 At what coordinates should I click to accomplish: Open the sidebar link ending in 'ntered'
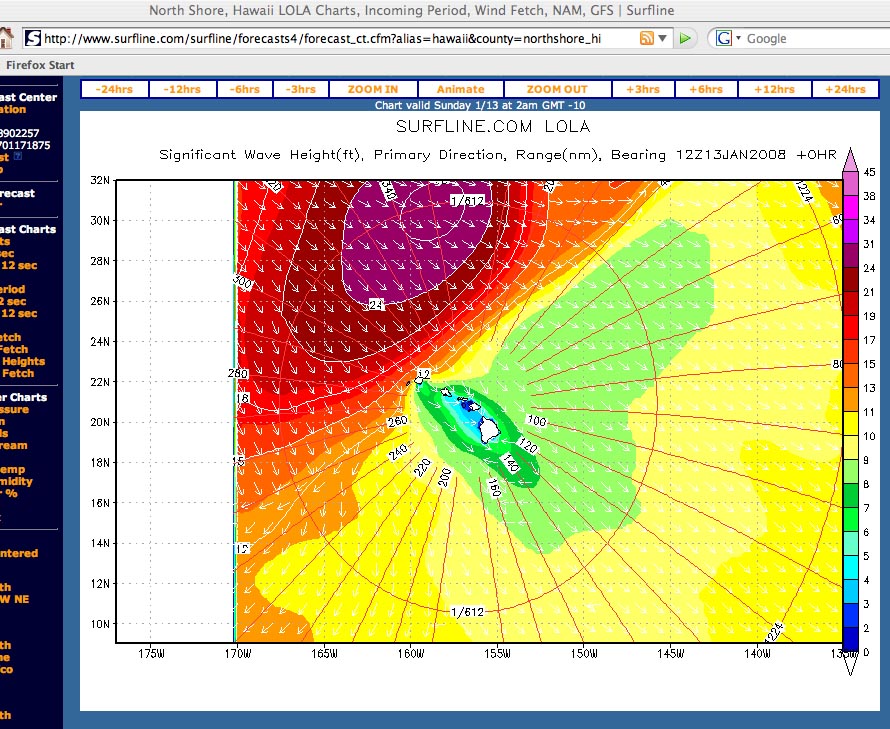[19, 553]
